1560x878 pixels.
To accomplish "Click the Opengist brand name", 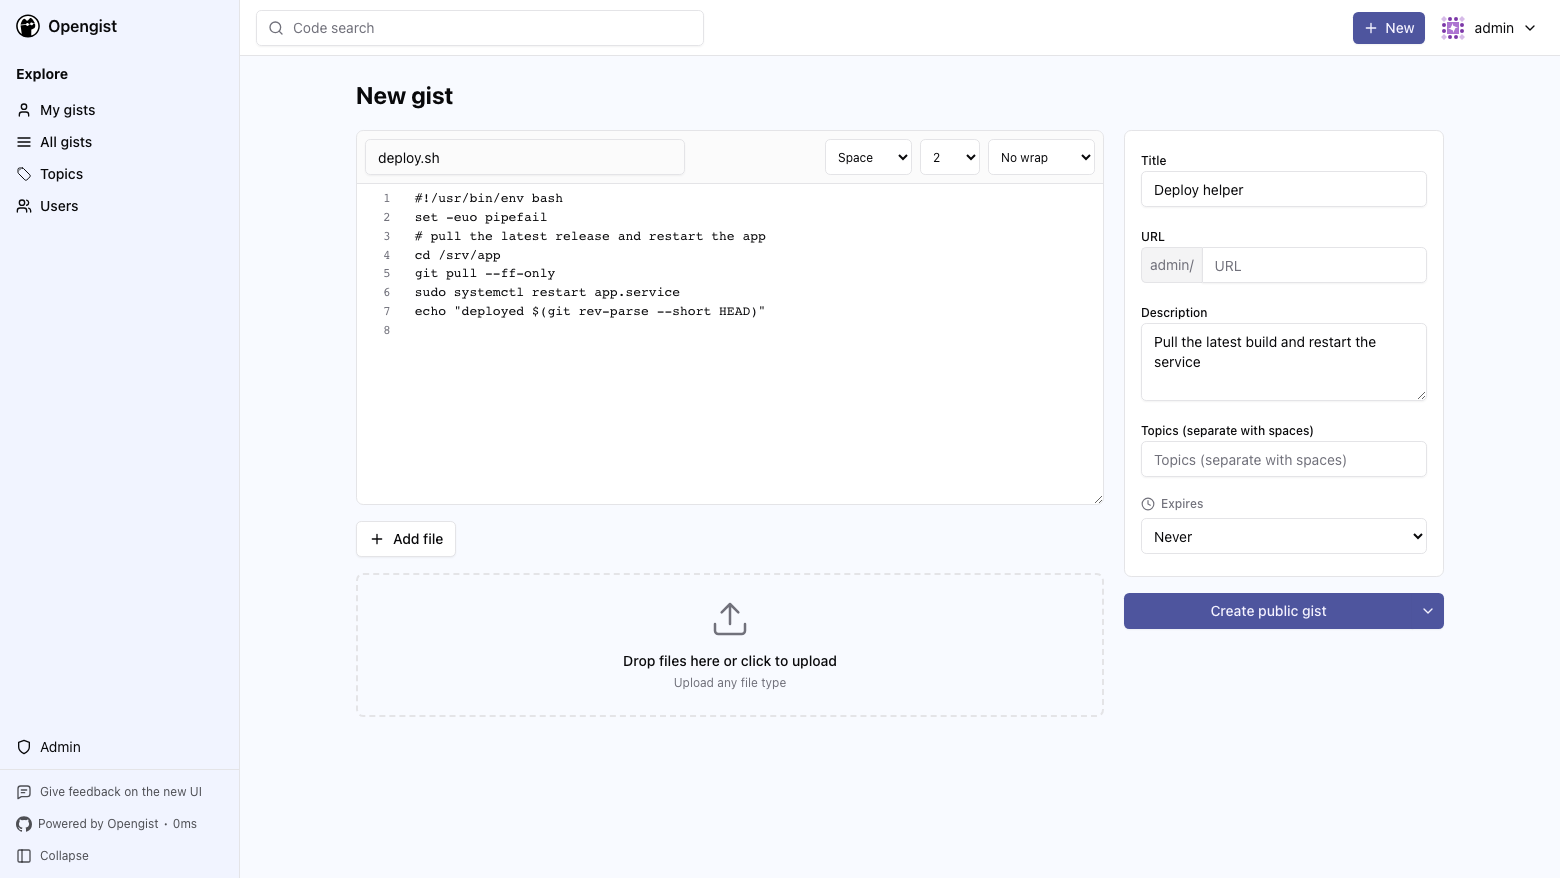I will [82, 27].
